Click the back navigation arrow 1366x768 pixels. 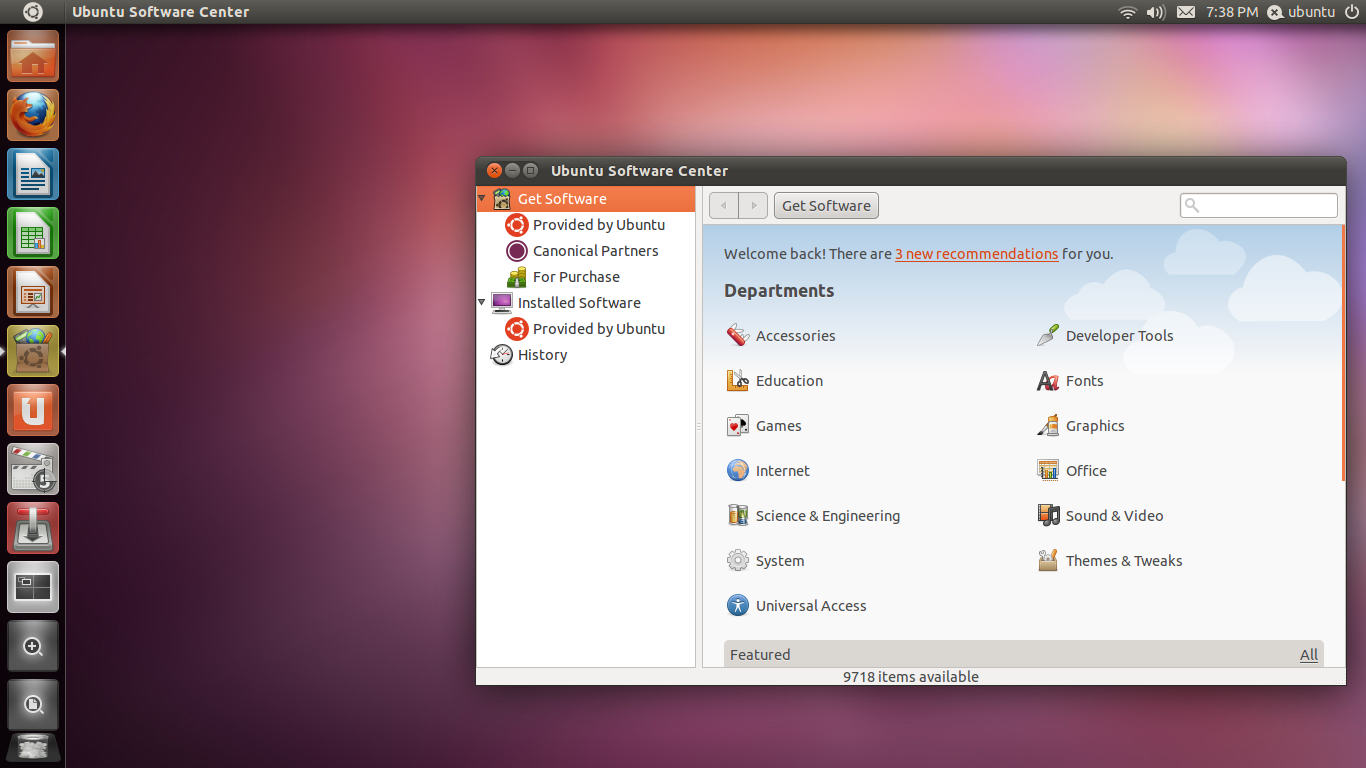(724, 206)
